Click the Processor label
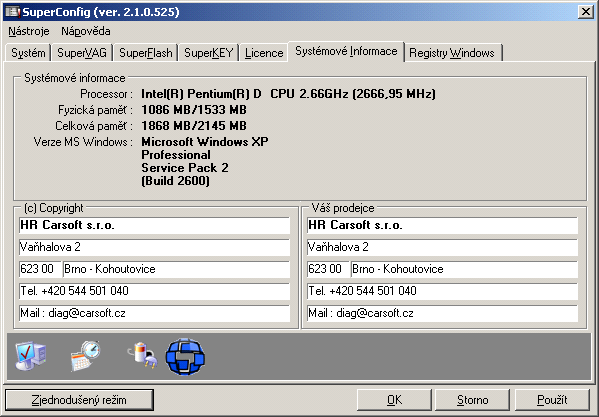The image size is (599, 417). (106, 94)
